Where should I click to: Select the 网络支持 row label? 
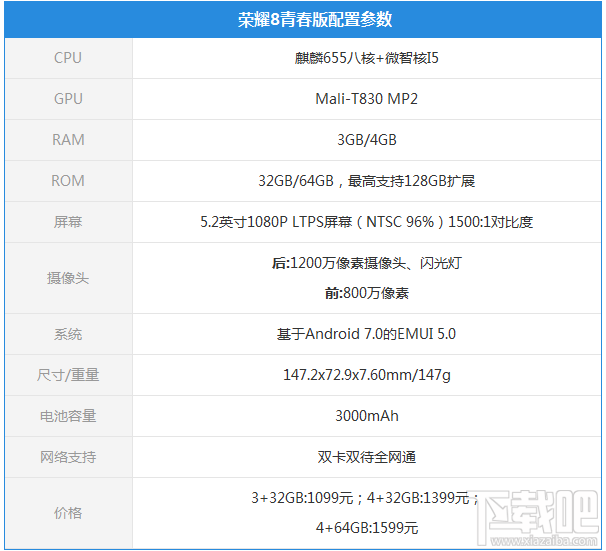pyautogui.click(x=68, y=457)
